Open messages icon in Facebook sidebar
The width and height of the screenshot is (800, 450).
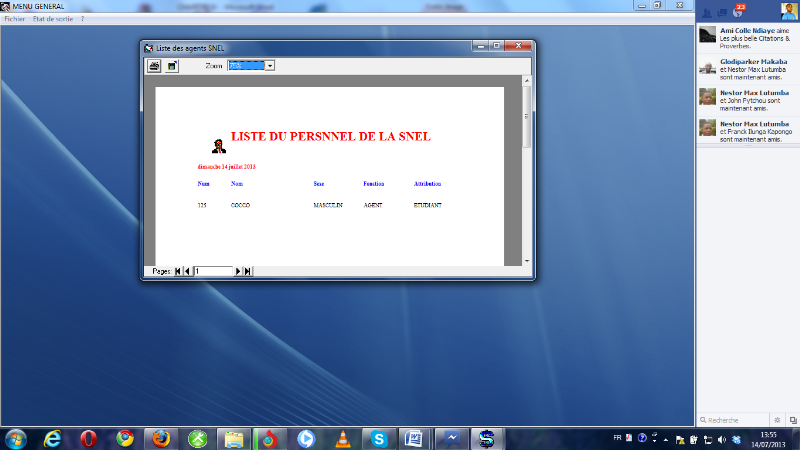tap(722, 13)
